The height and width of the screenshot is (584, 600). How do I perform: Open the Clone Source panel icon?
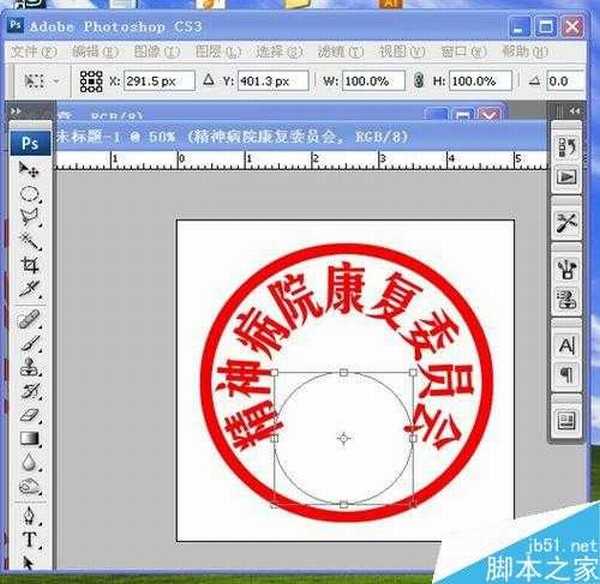coord(567,299)
